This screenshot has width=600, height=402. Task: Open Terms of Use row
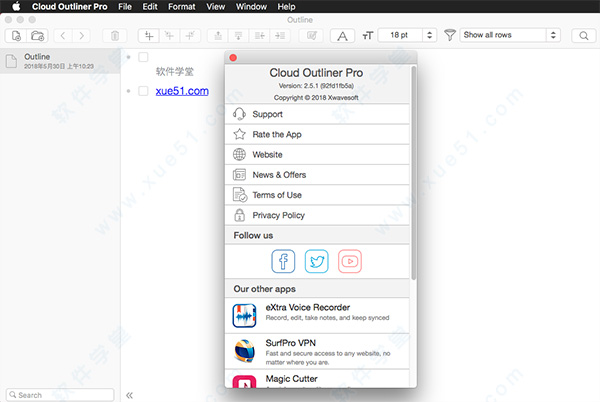click(x=317, y=195)
